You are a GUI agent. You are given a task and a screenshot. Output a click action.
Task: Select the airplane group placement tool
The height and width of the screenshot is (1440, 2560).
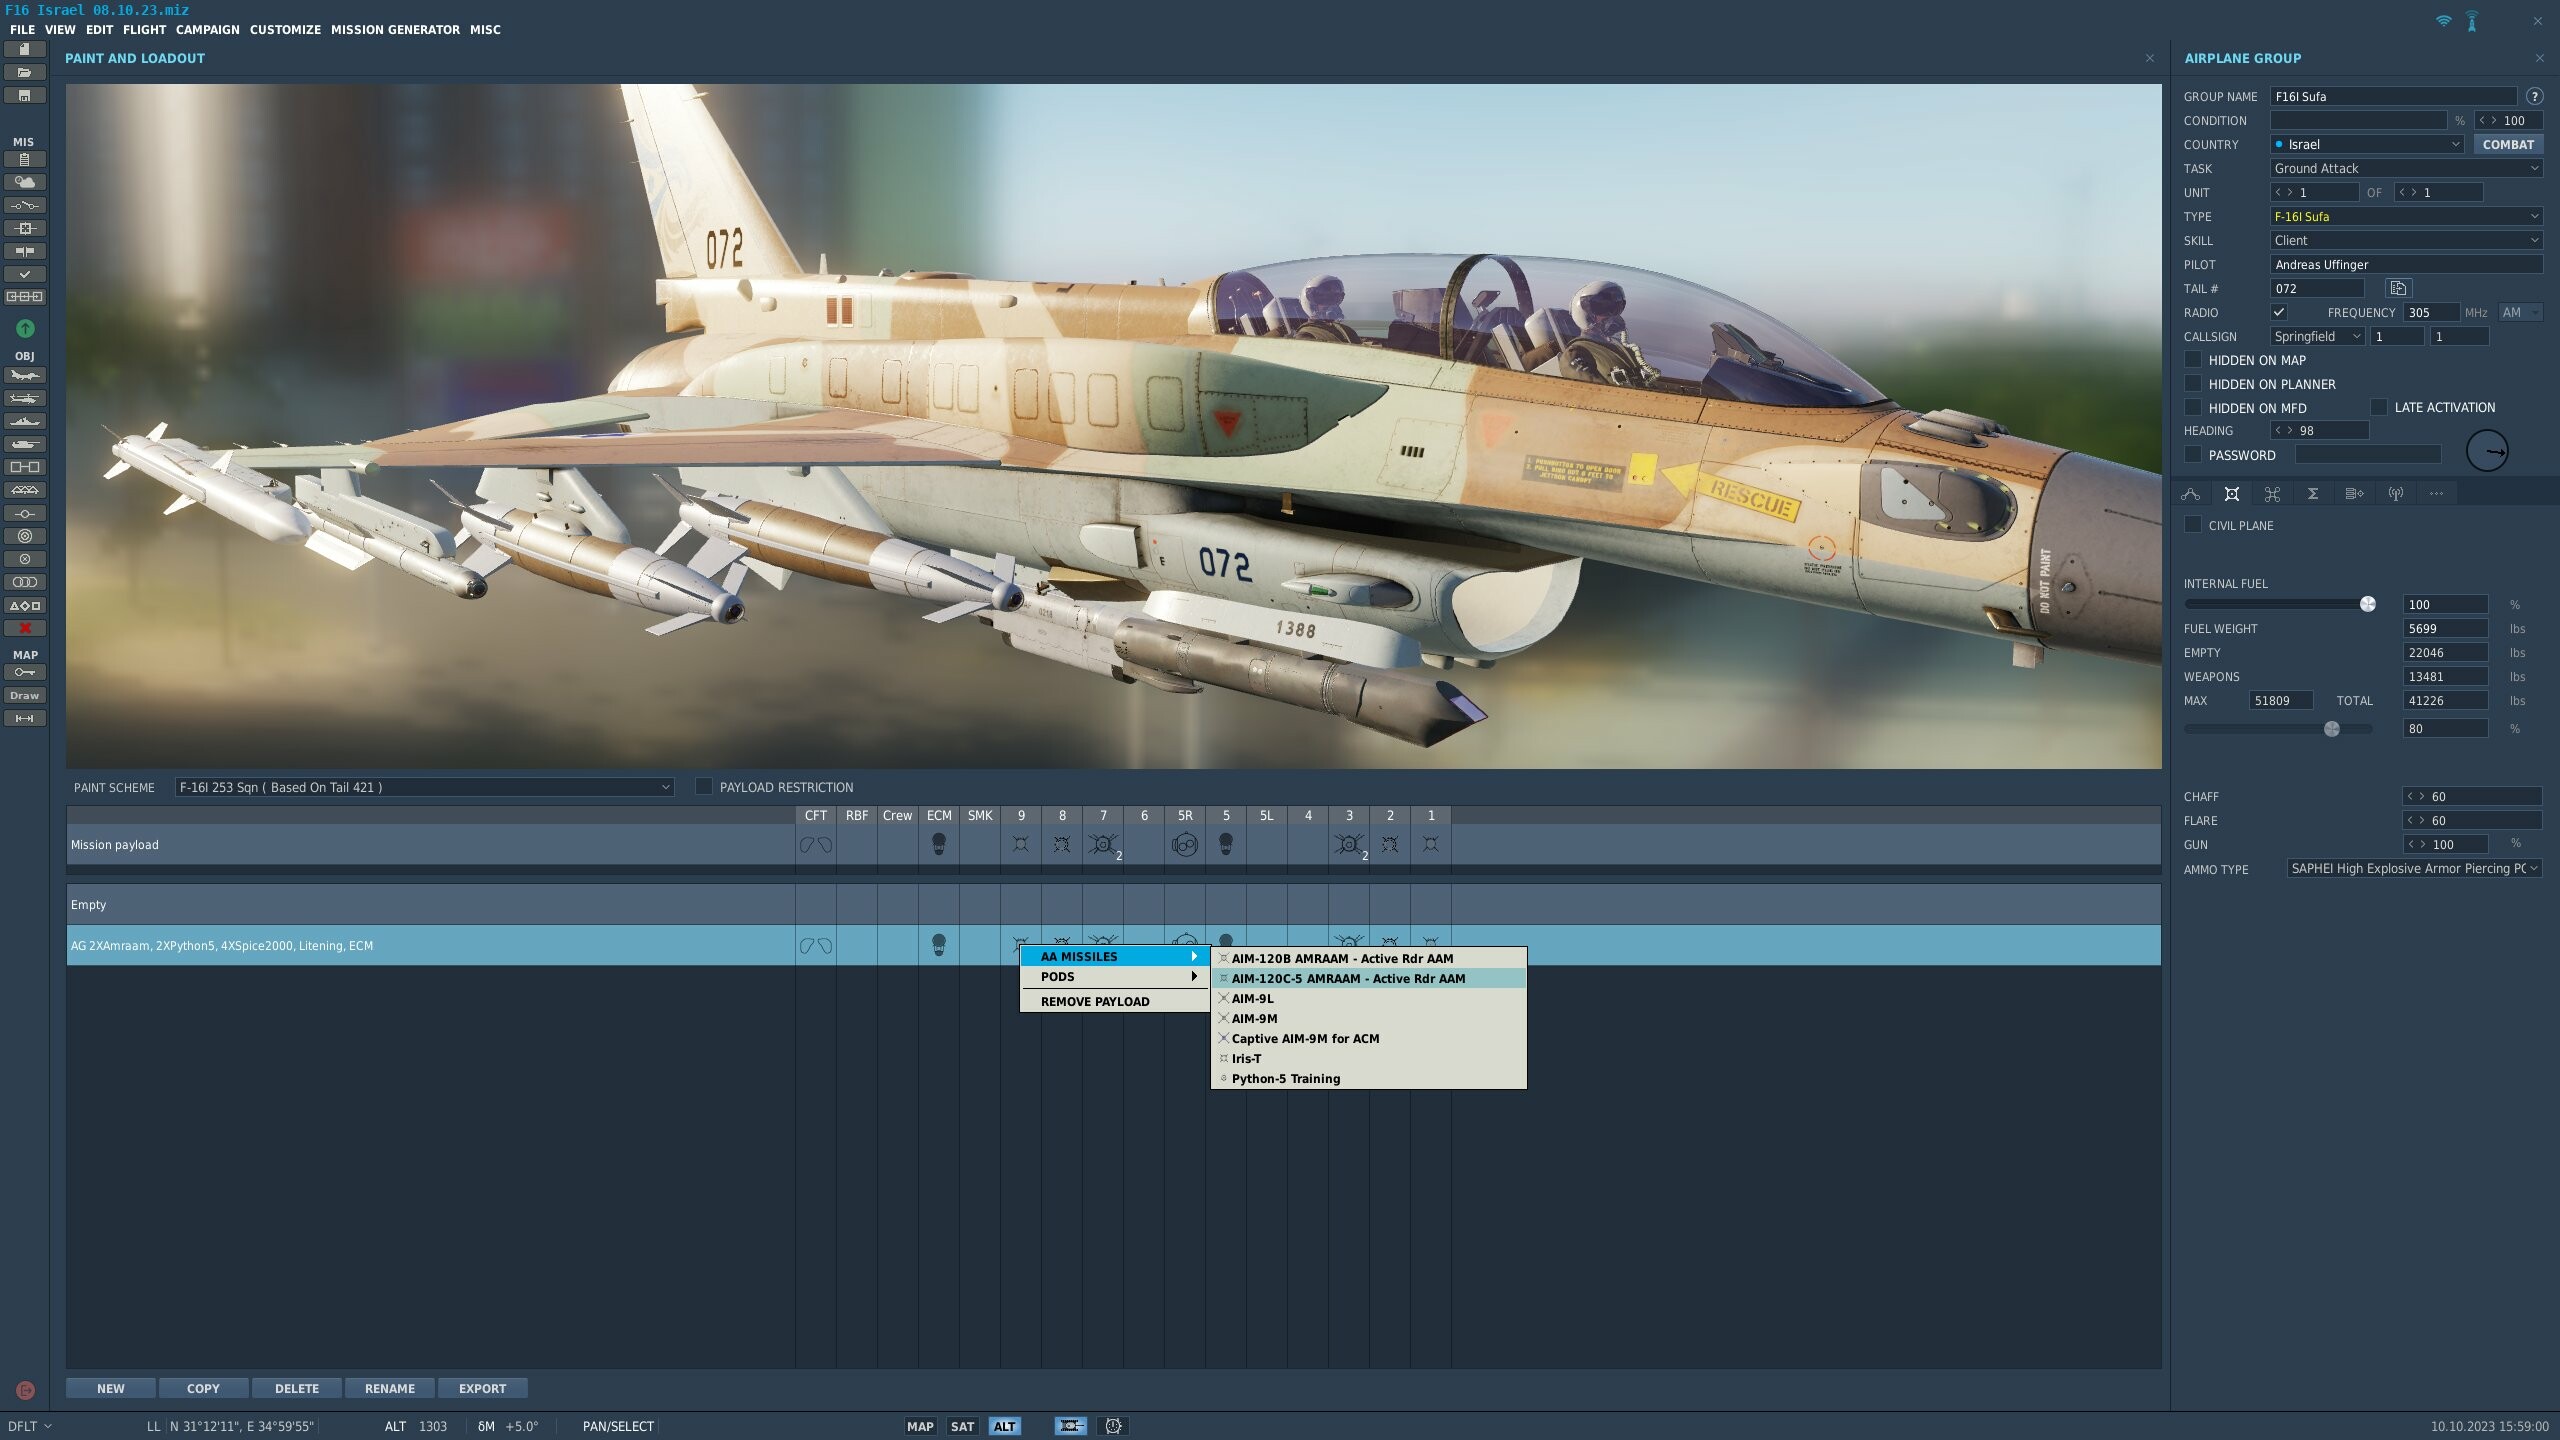pyautogui.click(x=25, y=376)
